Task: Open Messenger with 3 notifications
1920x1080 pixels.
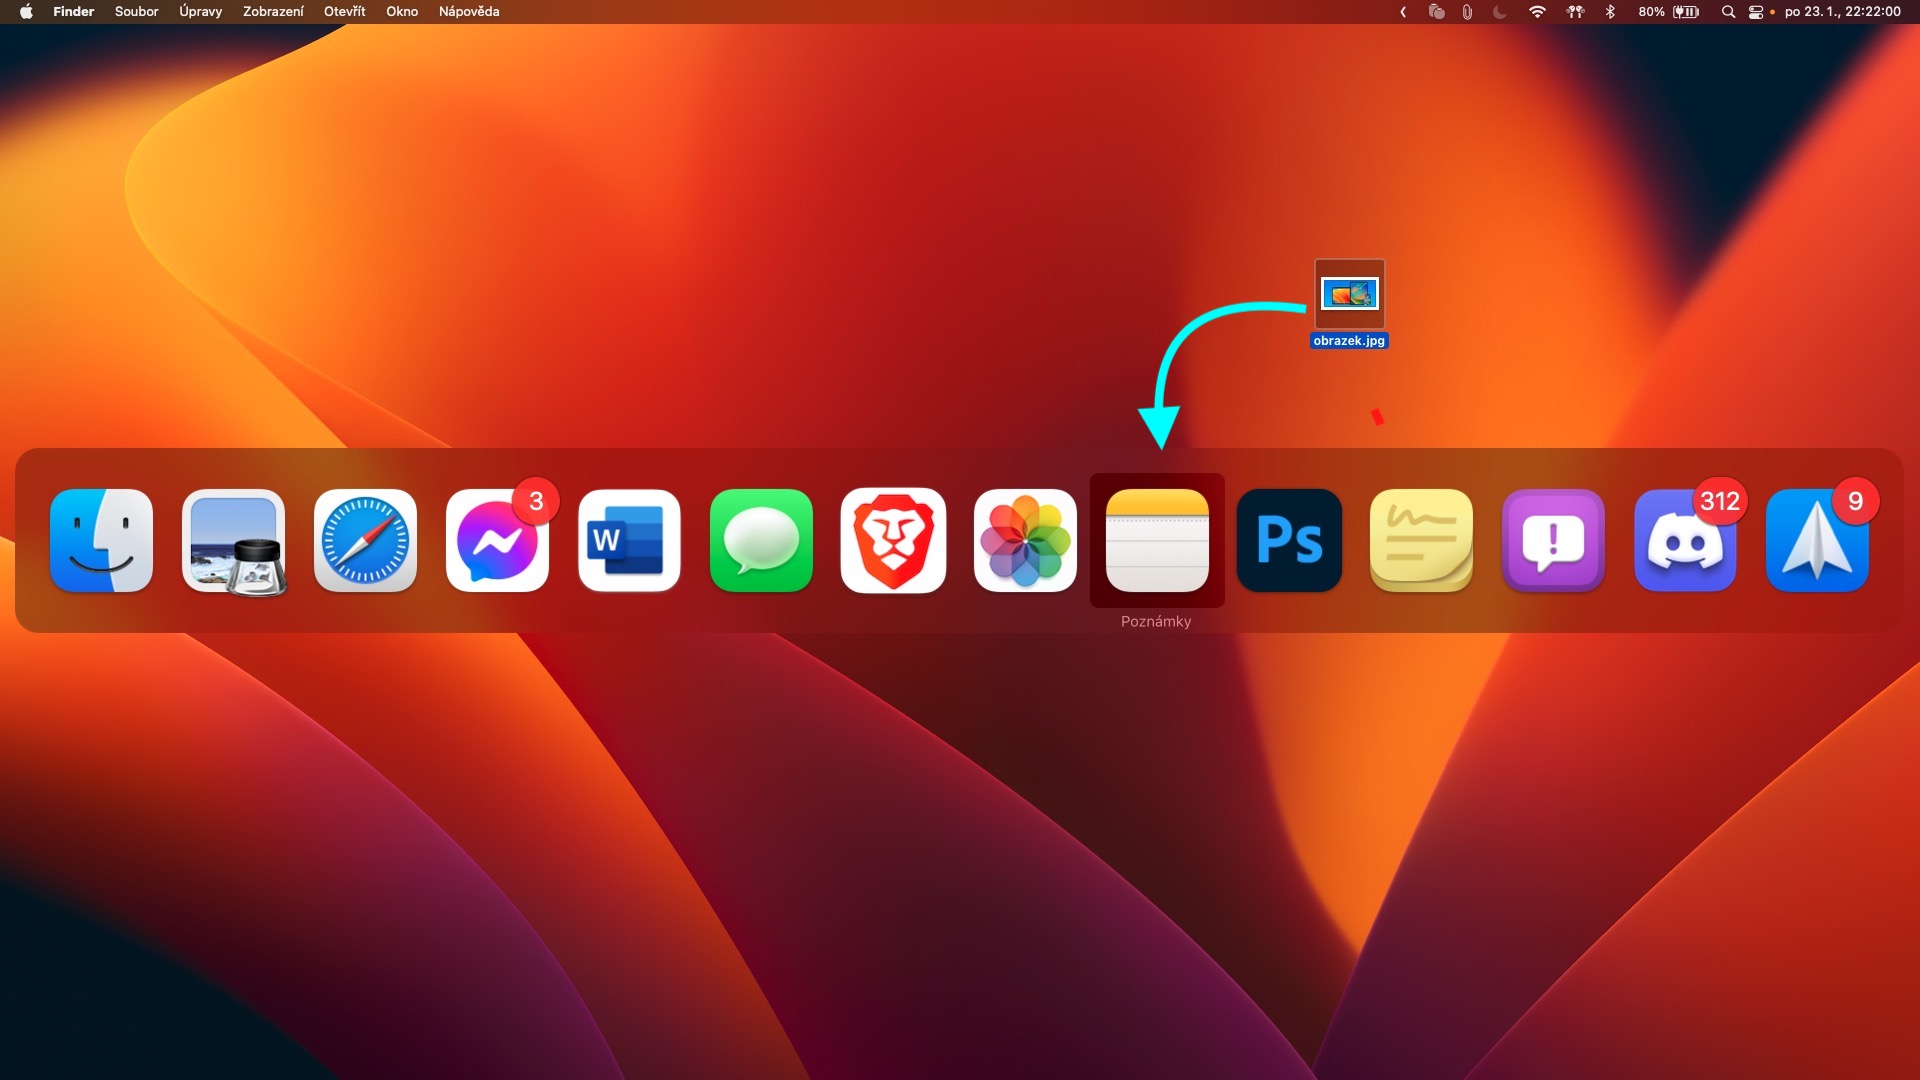Action: [x=497, y=541]
